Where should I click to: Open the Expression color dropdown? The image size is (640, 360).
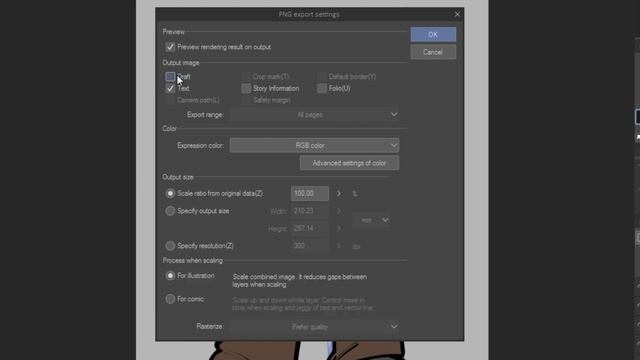(314, 145)
